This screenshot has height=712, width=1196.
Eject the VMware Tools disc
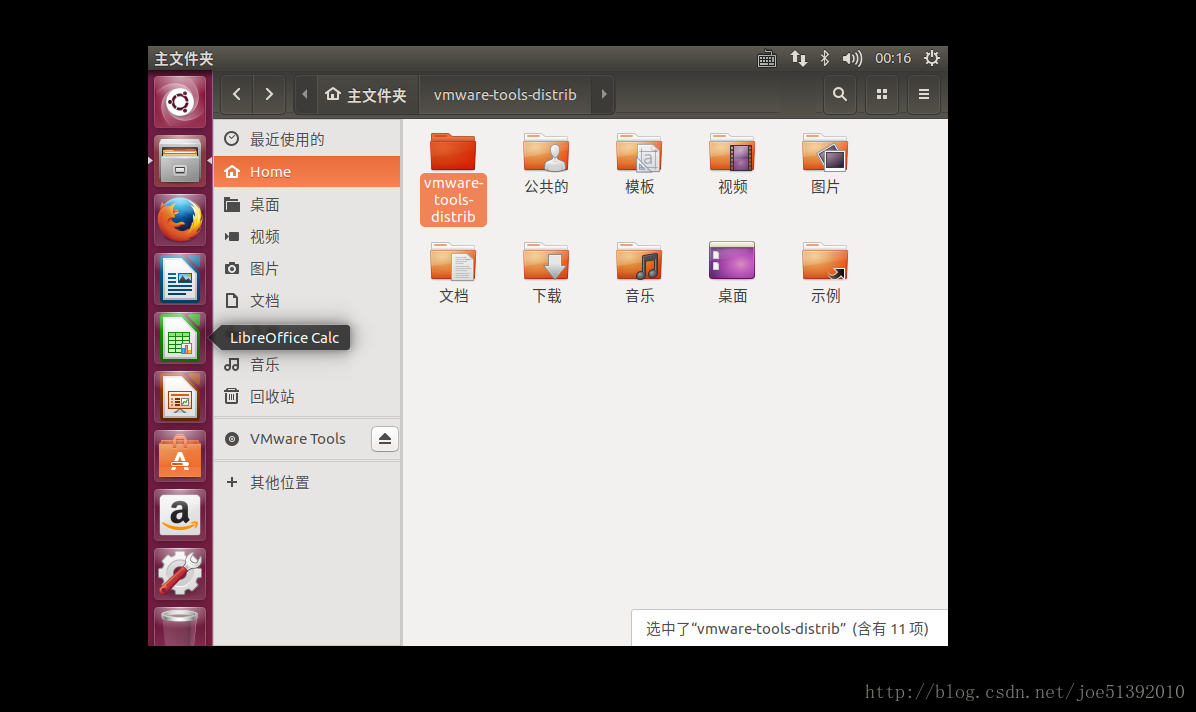point(384,439)
